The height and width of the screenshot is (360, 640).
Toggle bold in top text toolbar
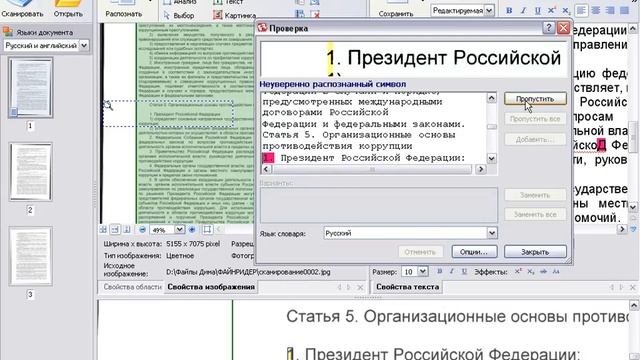point(509,11)
